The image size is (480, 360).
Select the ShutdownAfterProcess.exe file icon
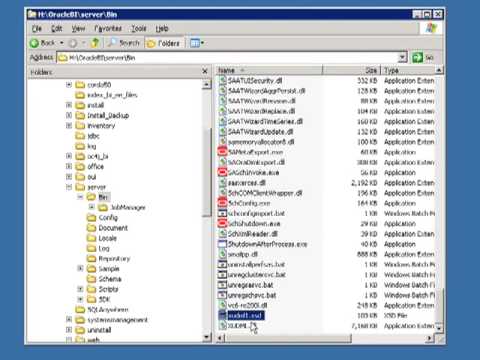222,244
